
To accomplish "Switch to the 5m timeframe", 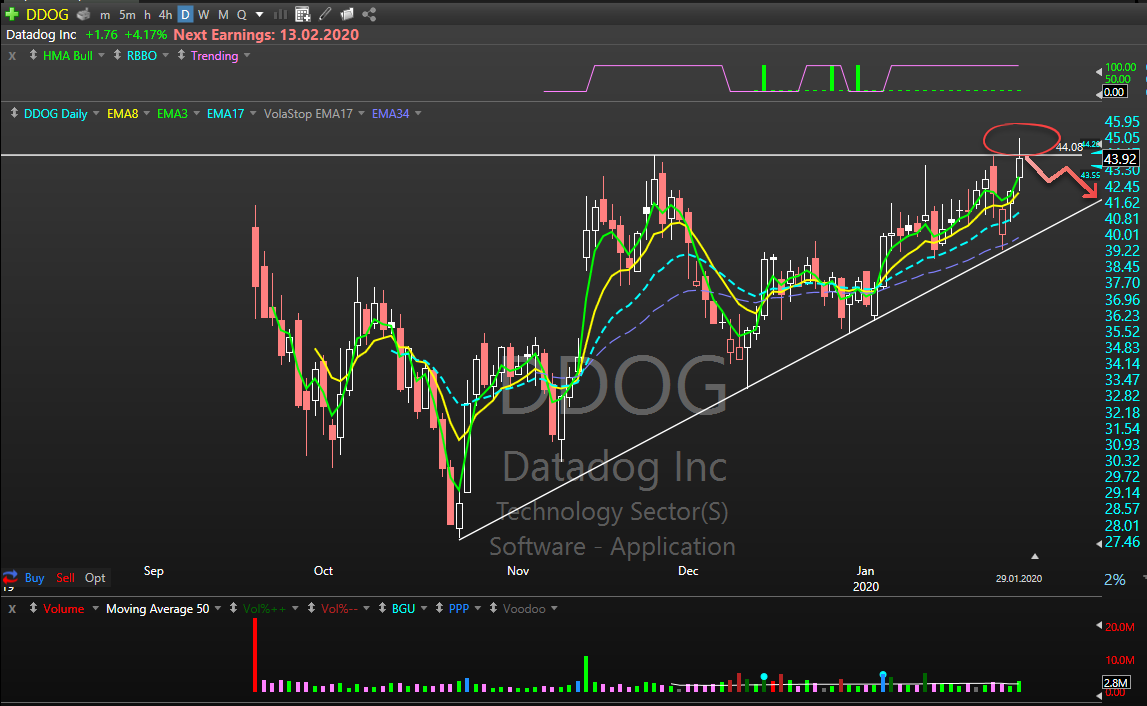I will [x=127, y=15].
